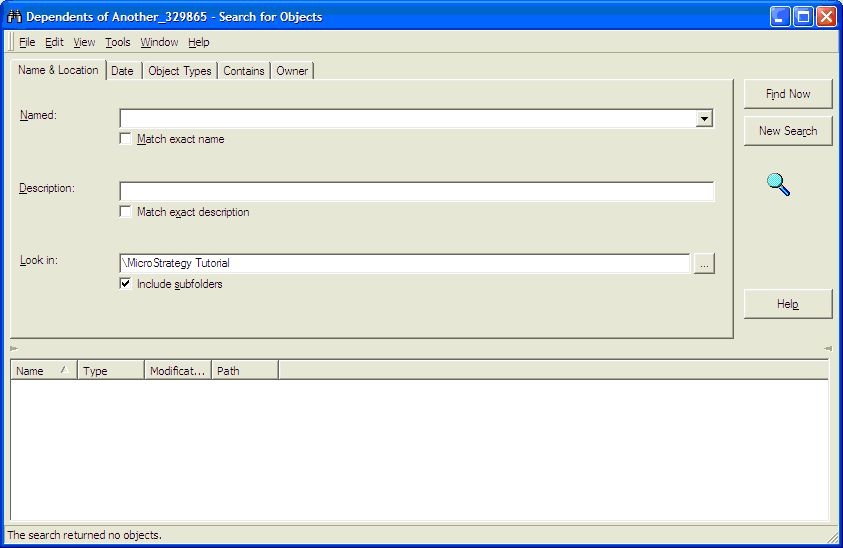Open the Tools menu
The width and height of the screenshot is (843, 548).
[x=118, y=42]
